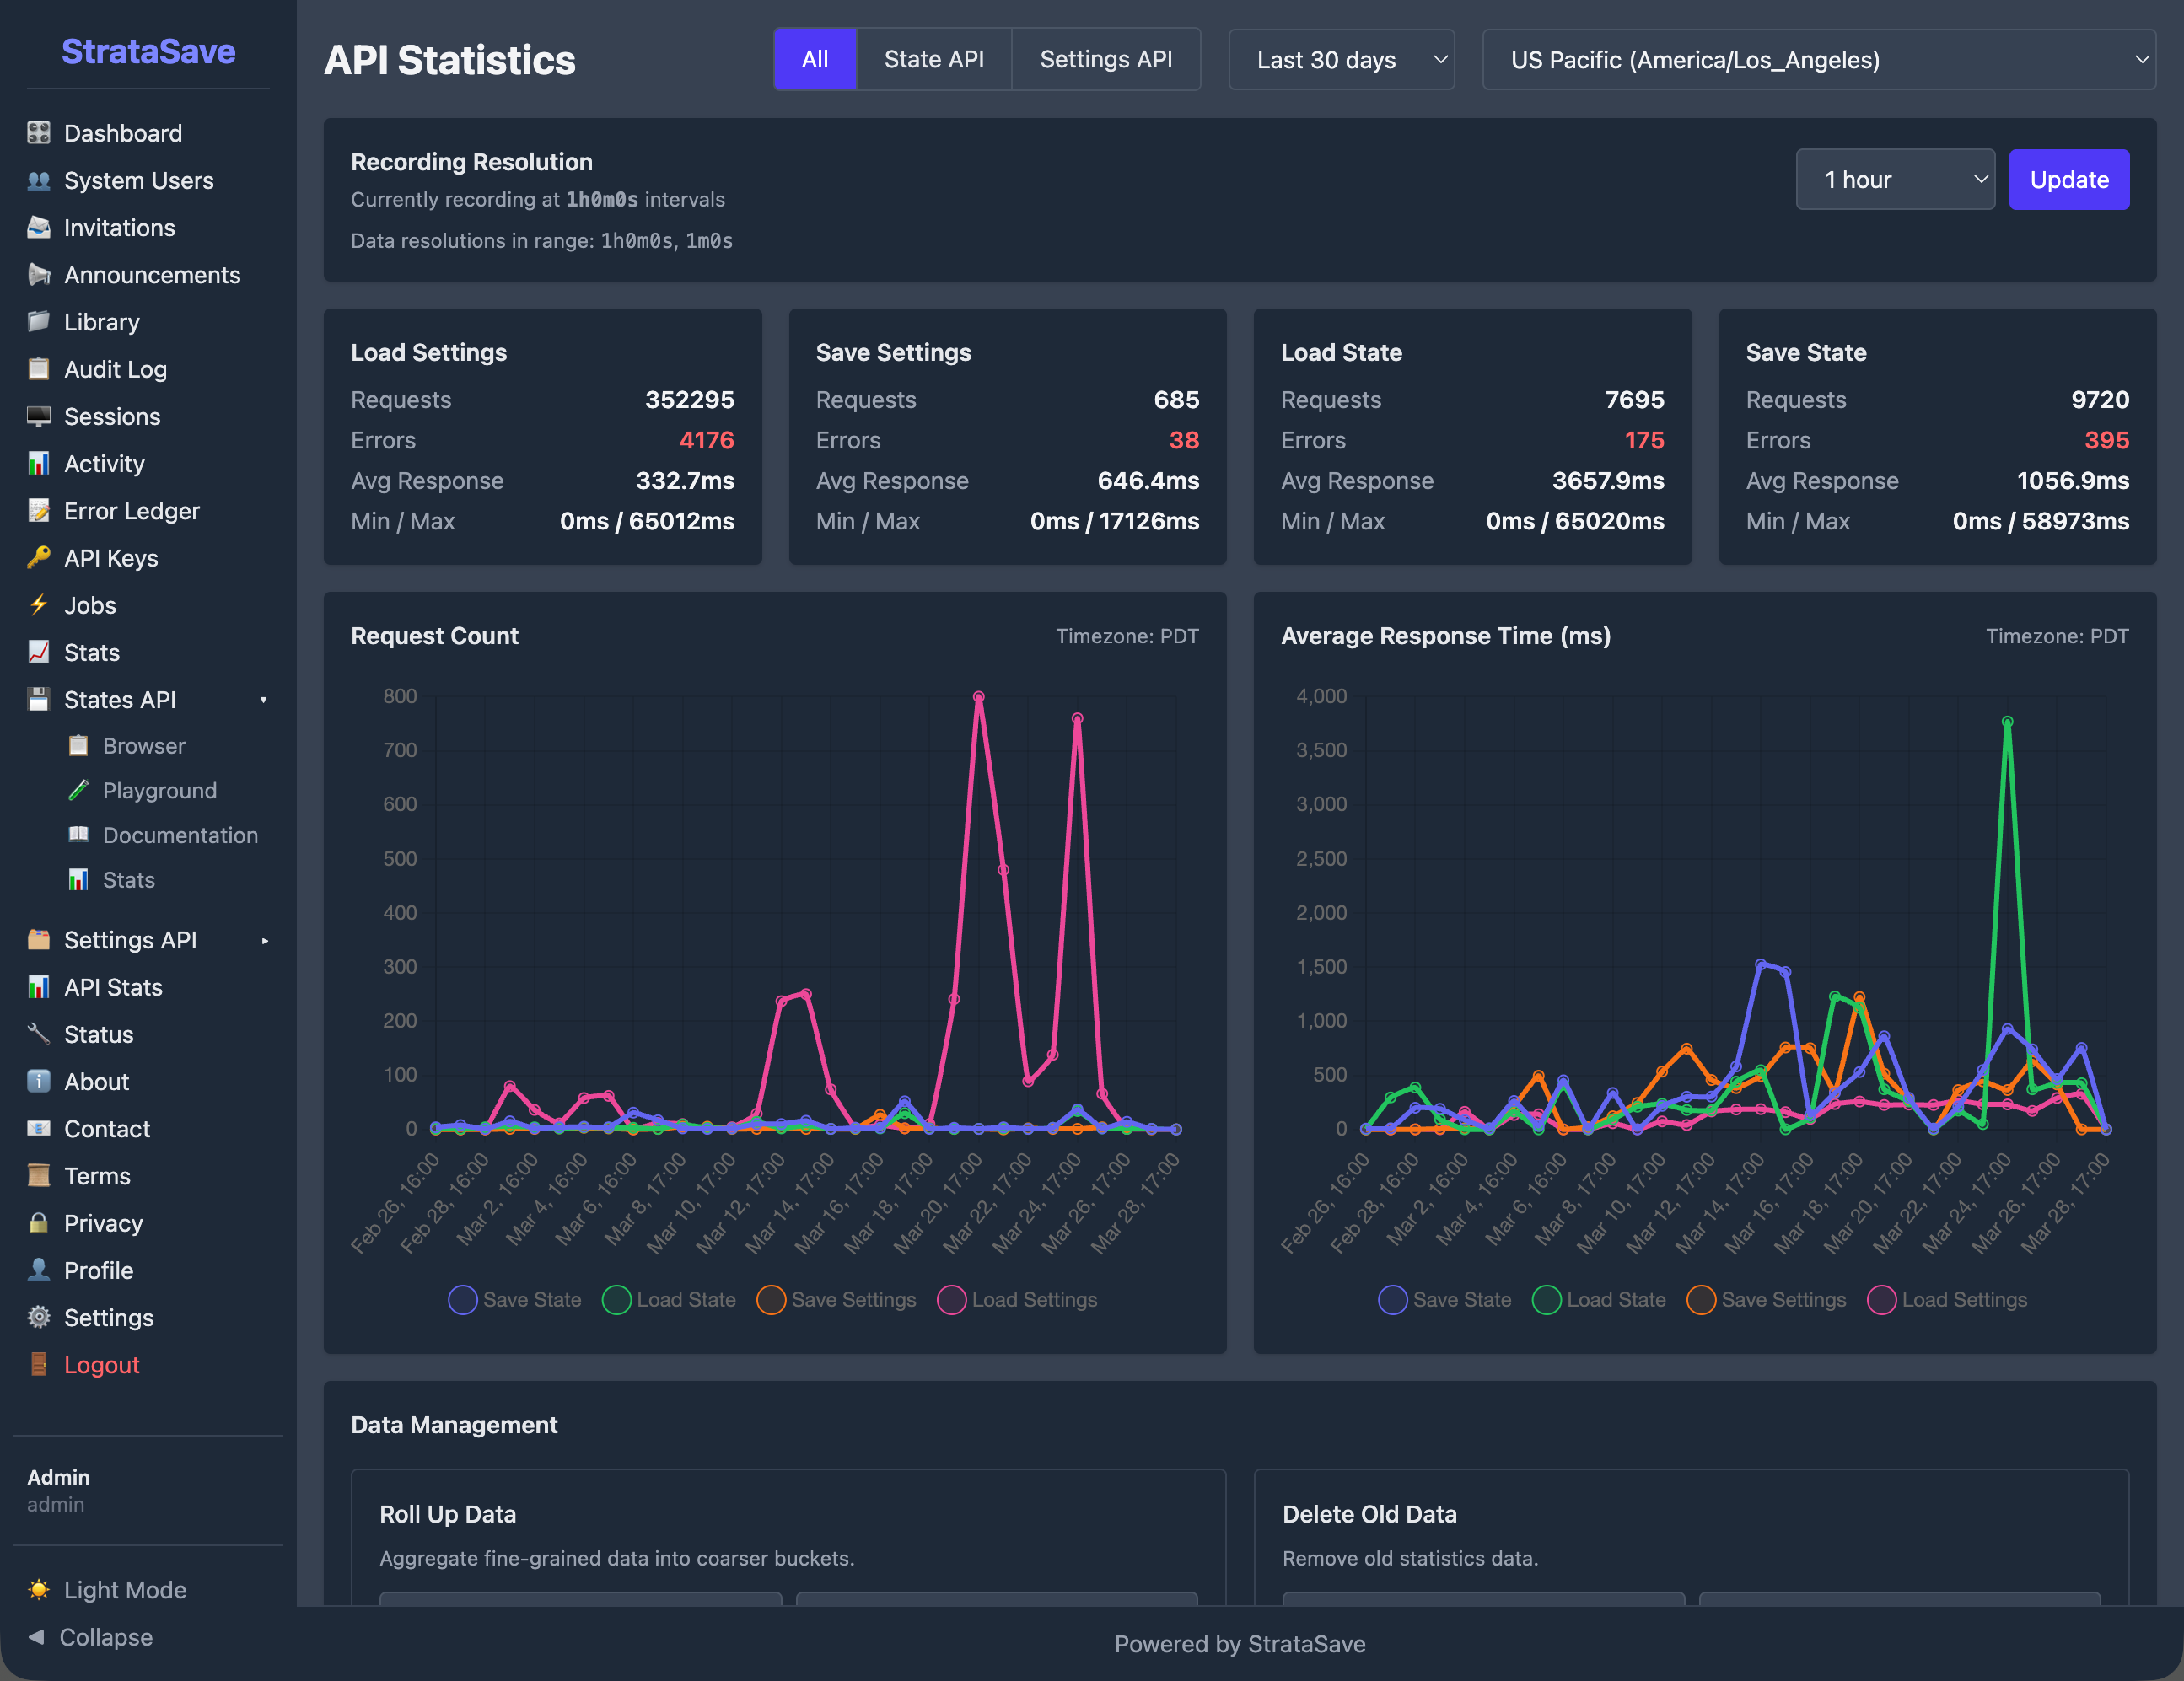Change the US Pacific timezone dropdown
This screenshot has height=1681, width=2184.
(x=1818, y=59)
